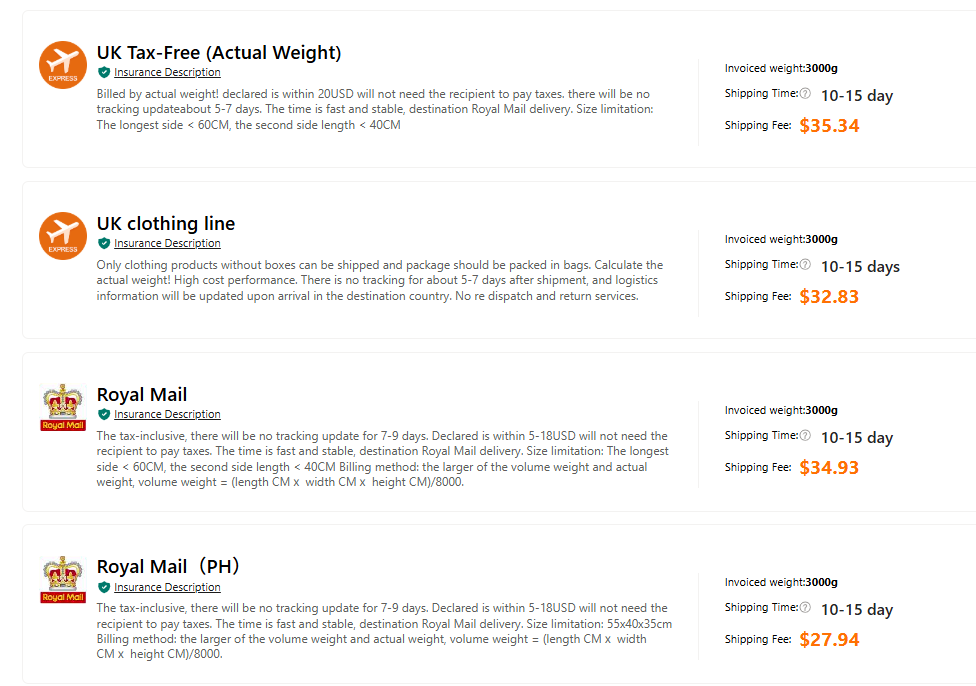This screenshot has width=976, height=686.
Task: Click green shield icon under UK clothing line
Action: click(x=104, y=243)
